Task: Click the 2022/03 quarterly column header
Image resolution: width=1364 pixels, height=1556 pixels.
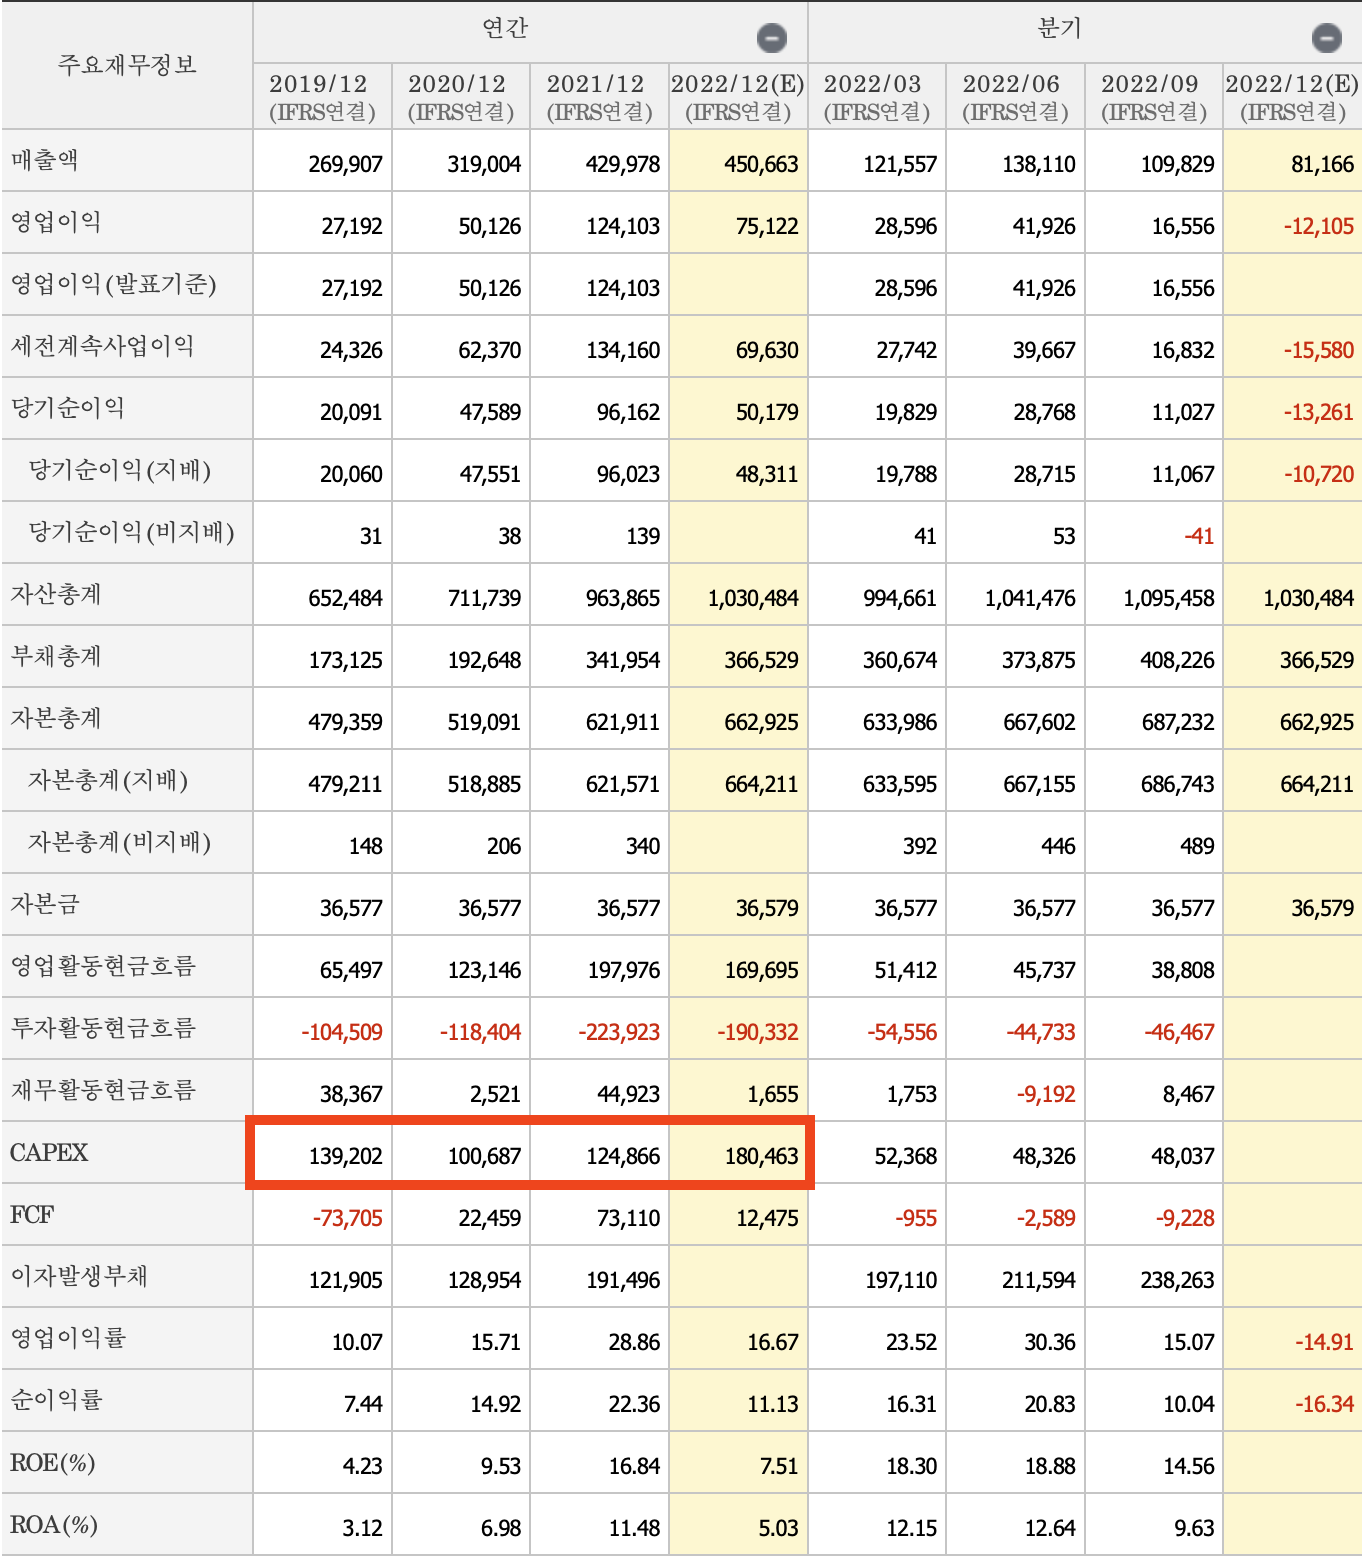Action: coord(877,97)
